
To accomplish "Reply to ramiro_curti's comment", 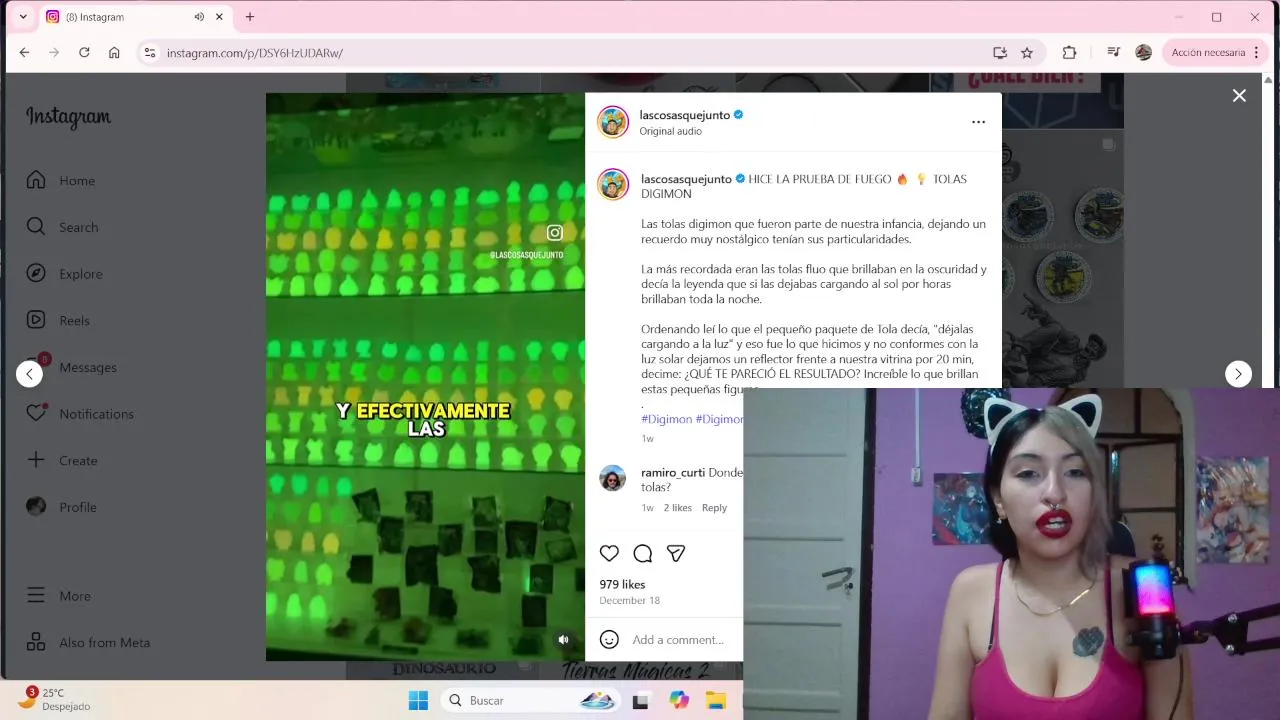I will click(x=714, y=508).
